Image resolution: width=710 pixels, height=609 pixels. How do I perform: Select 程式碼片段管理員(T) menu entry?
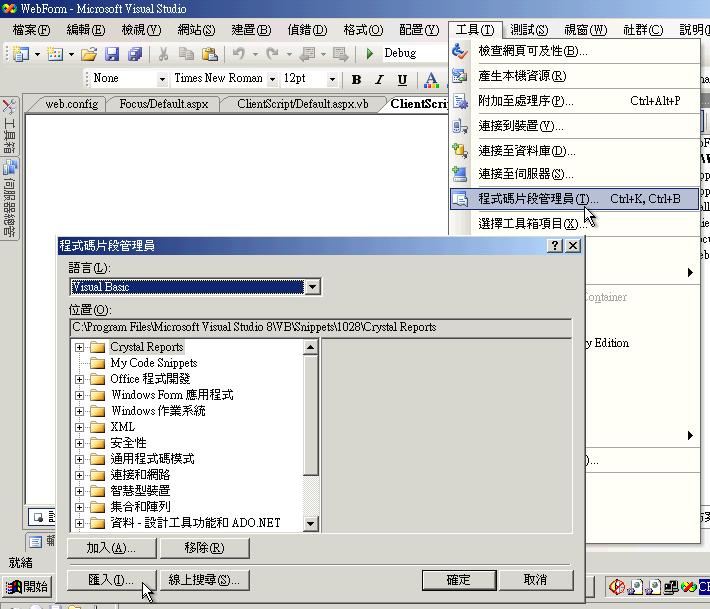(574, 199)
